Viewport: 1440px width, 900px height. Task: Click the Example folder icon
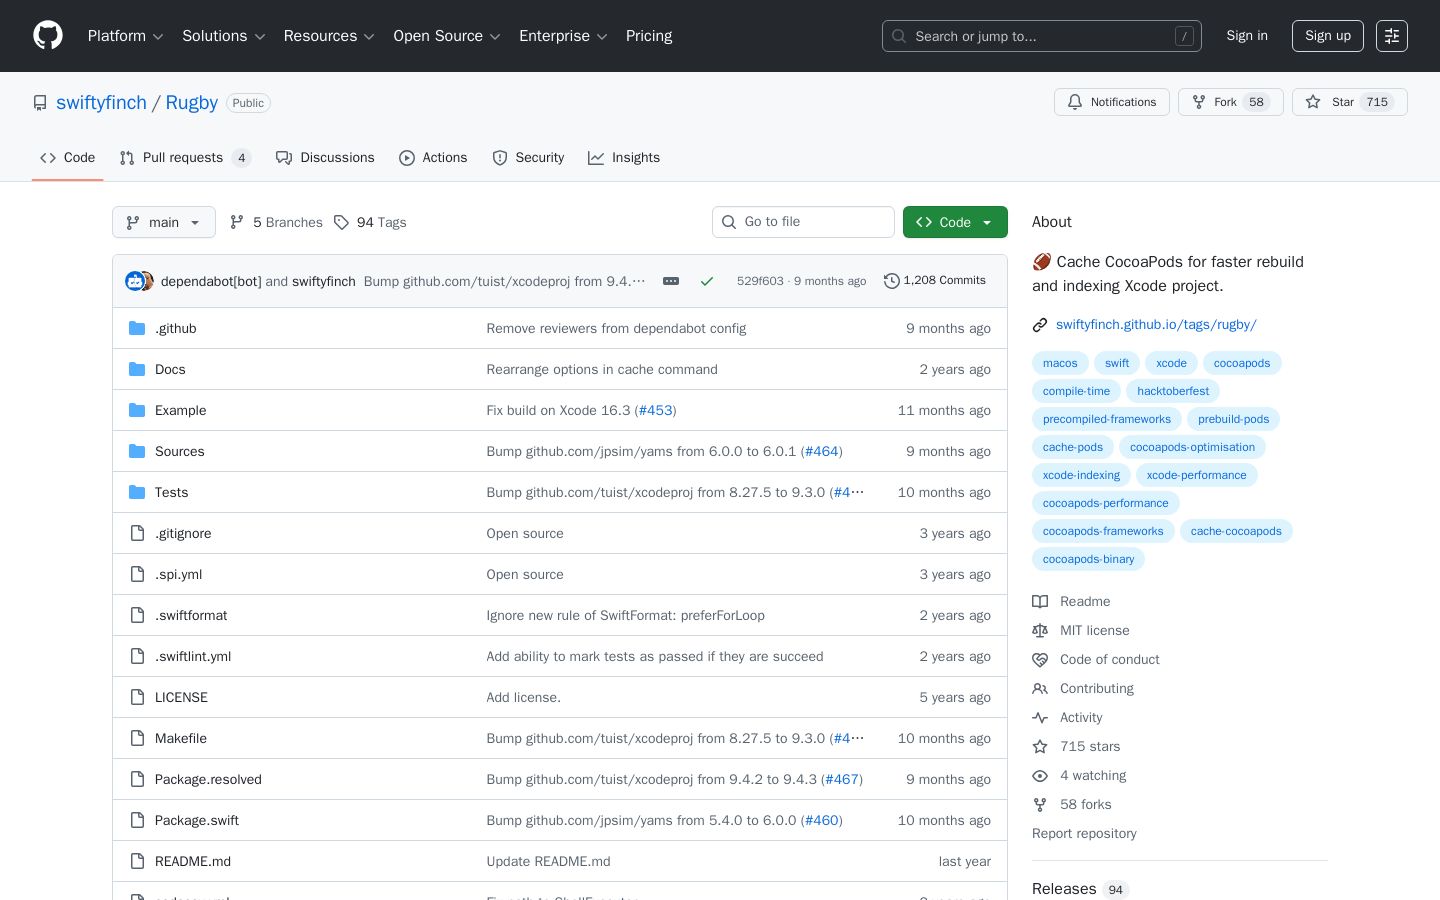[x=137, y=410]
